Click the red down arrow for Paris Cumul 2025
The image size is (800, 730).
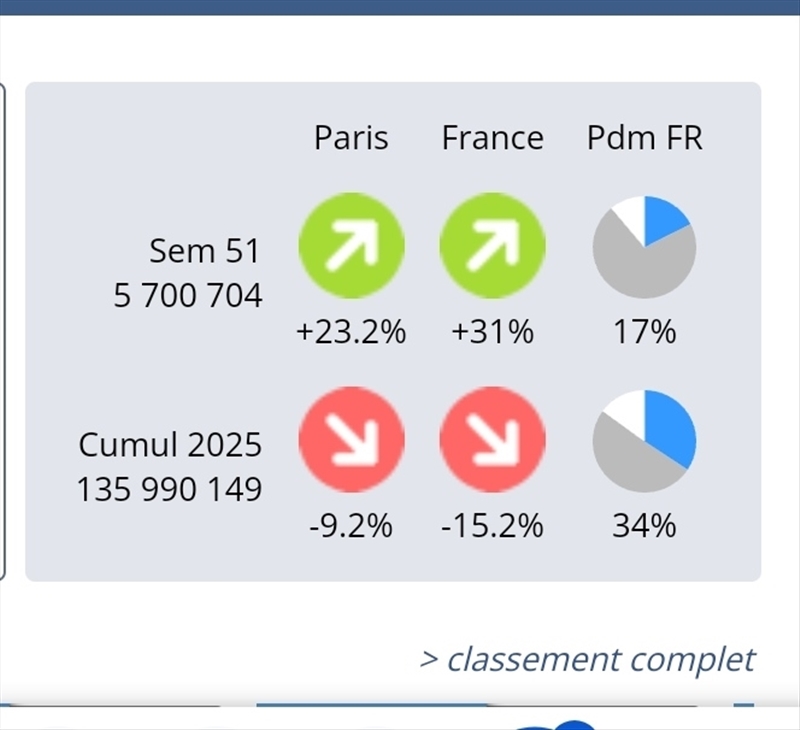351,440
